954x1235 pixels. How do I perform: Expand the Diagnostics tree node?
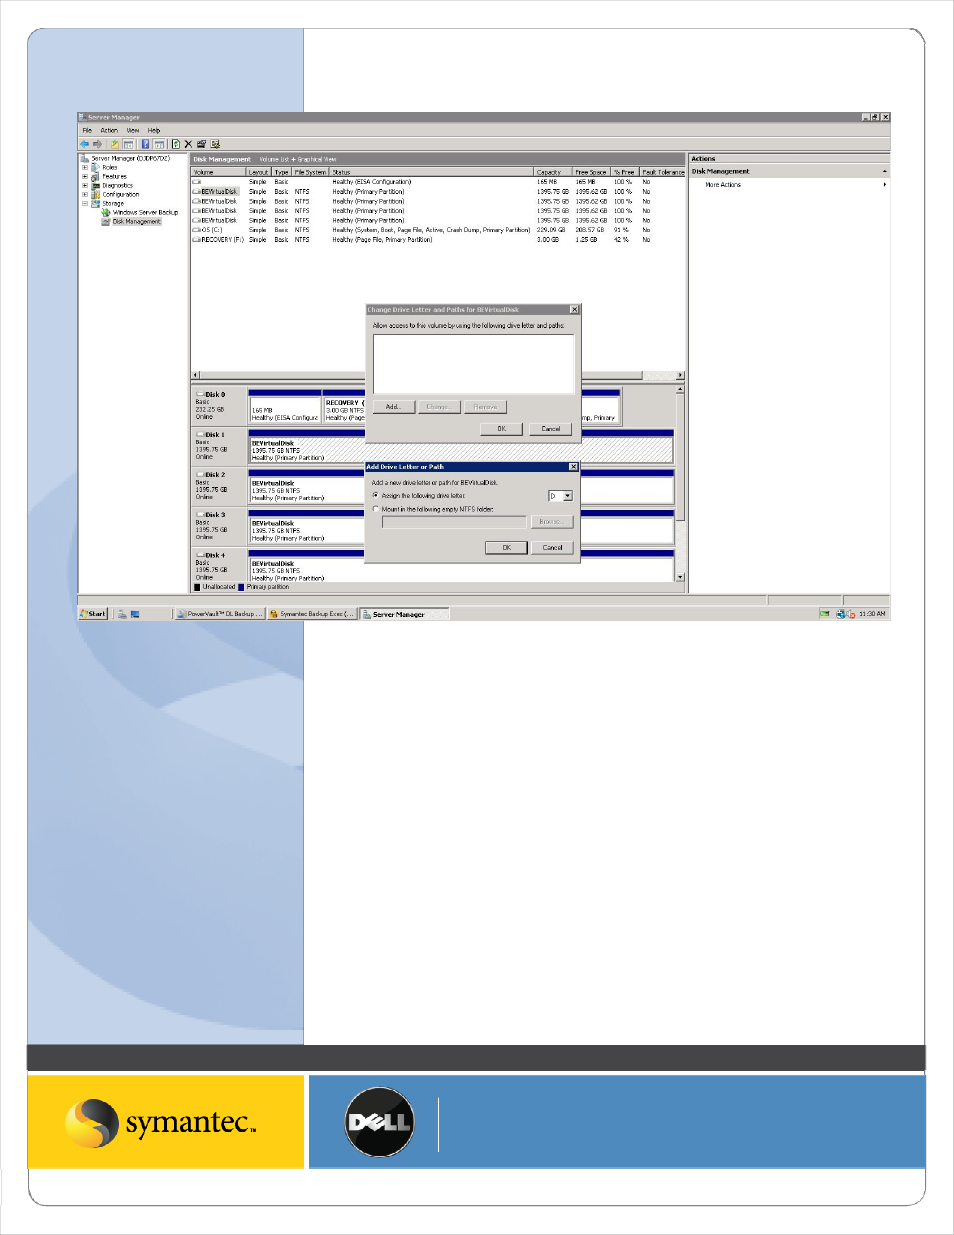pyautogui.click(x=85, y=186)
